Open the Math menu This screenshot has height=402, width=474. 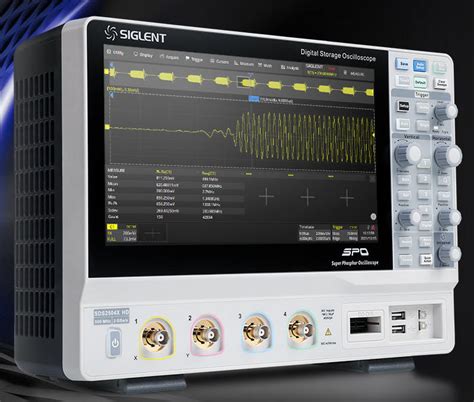(x=265, y=65)
